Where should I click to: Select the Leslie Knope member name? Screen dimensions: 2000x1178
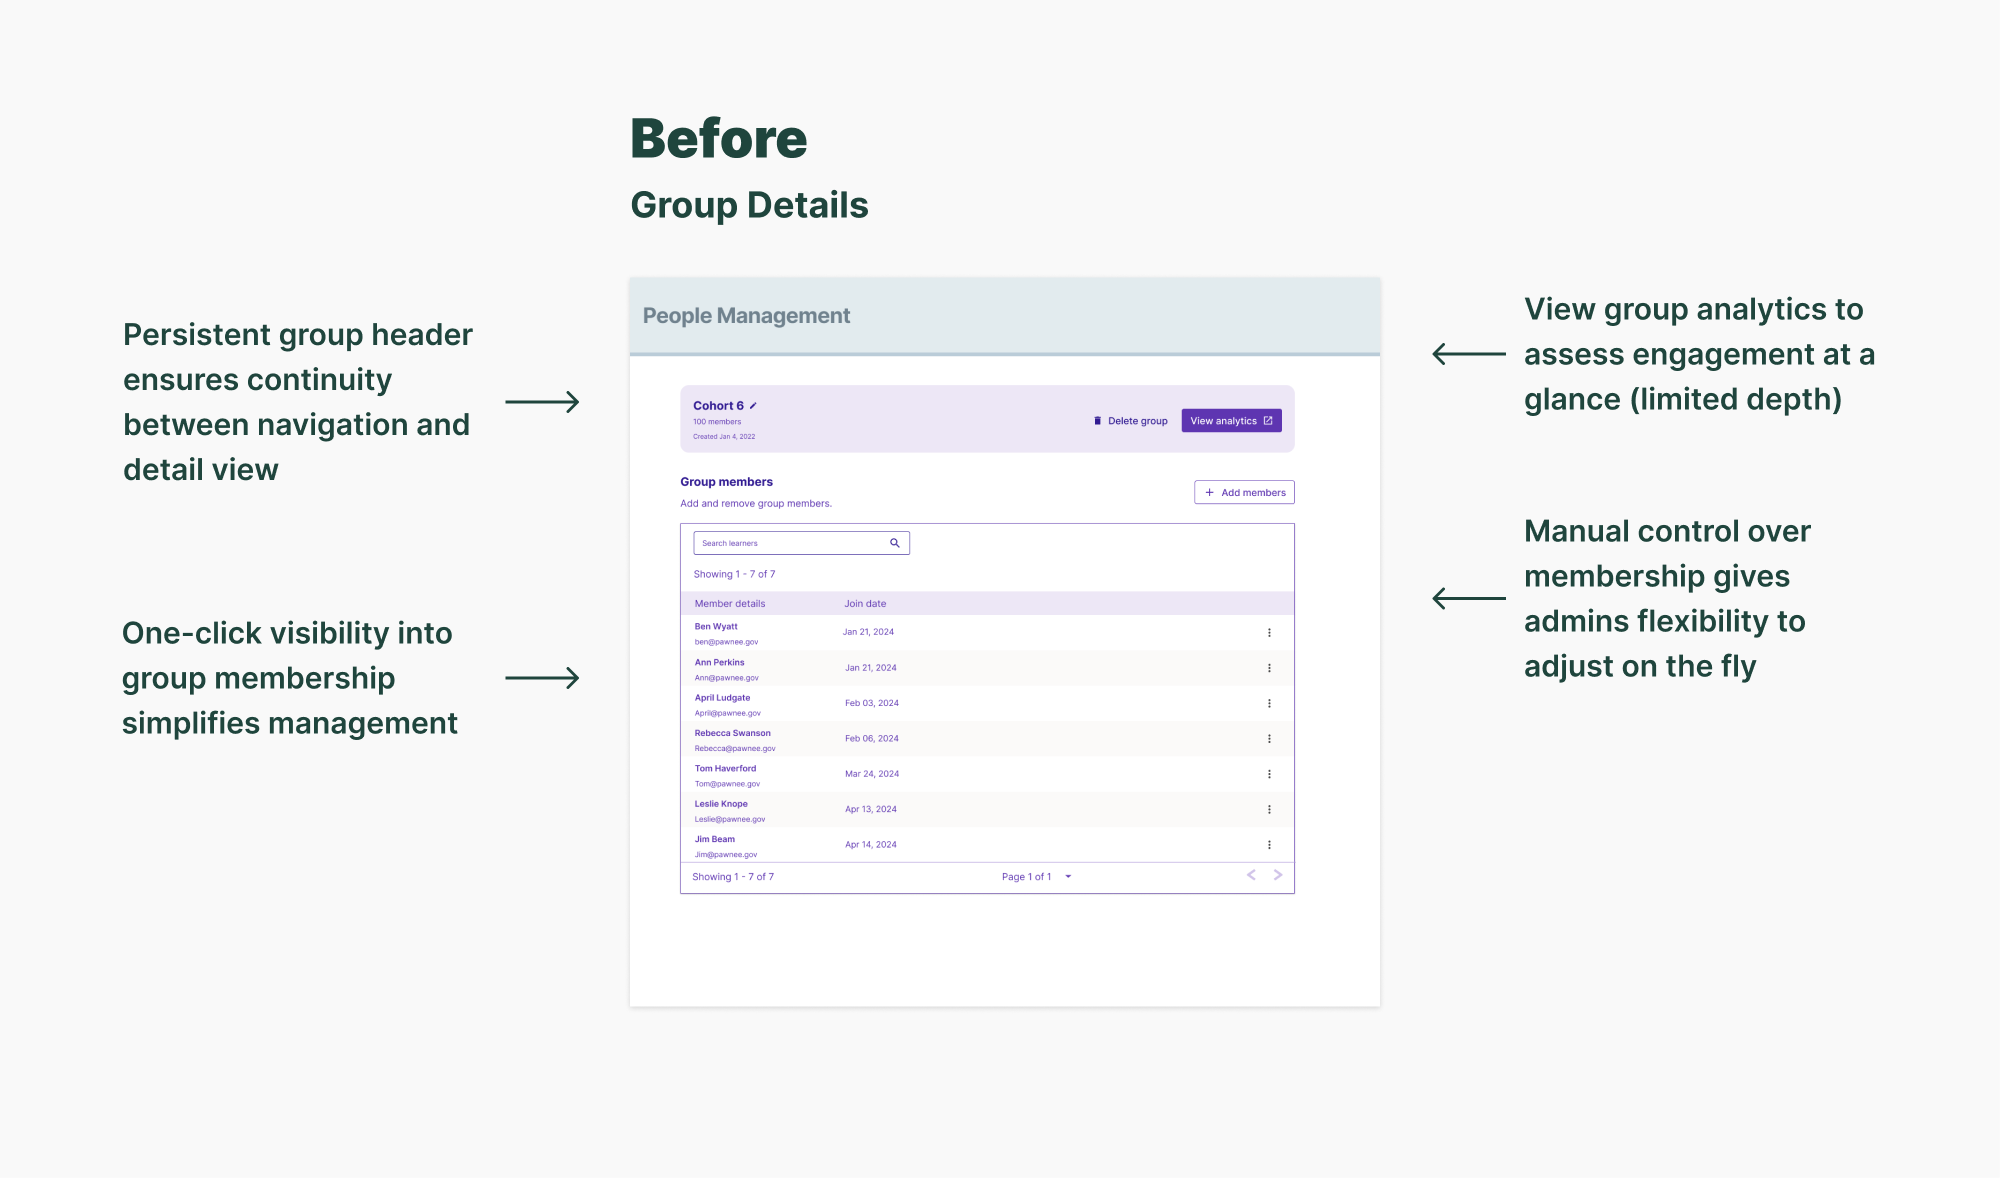tap(721, 804)
